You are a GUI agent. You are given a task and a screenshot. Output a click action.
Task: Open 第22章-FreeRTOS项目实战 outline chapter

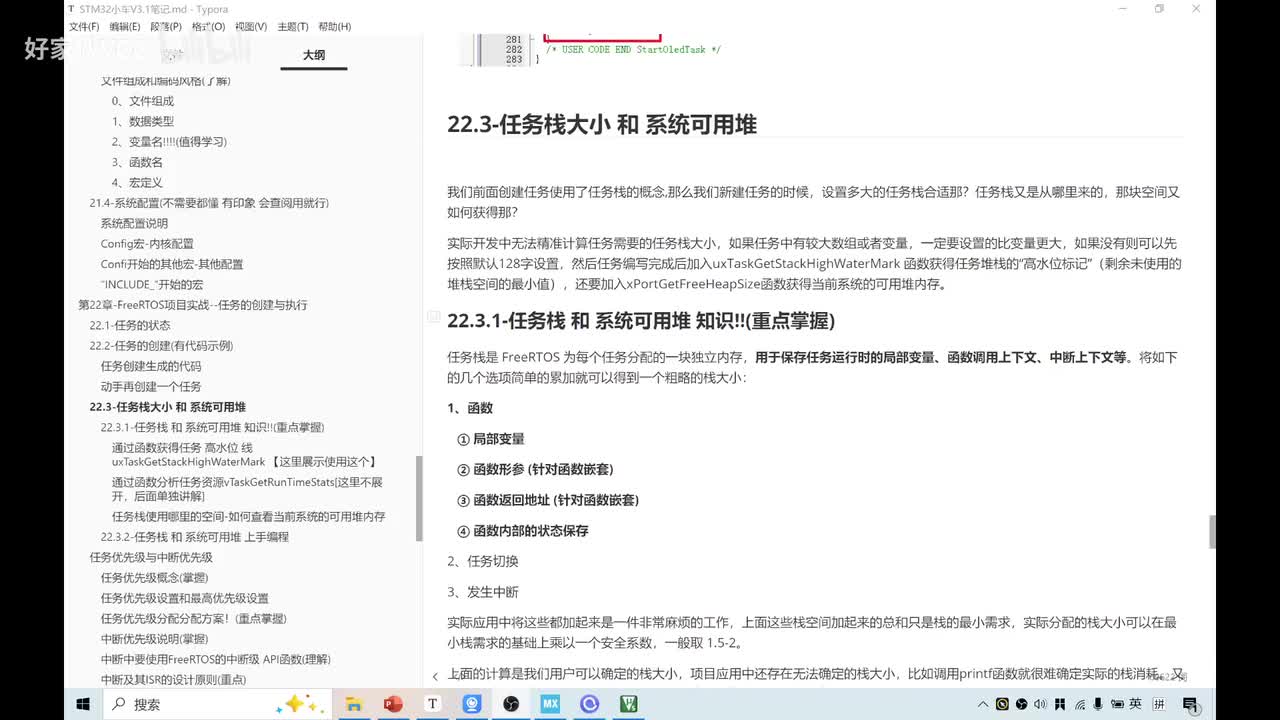(x=193, y=305)
